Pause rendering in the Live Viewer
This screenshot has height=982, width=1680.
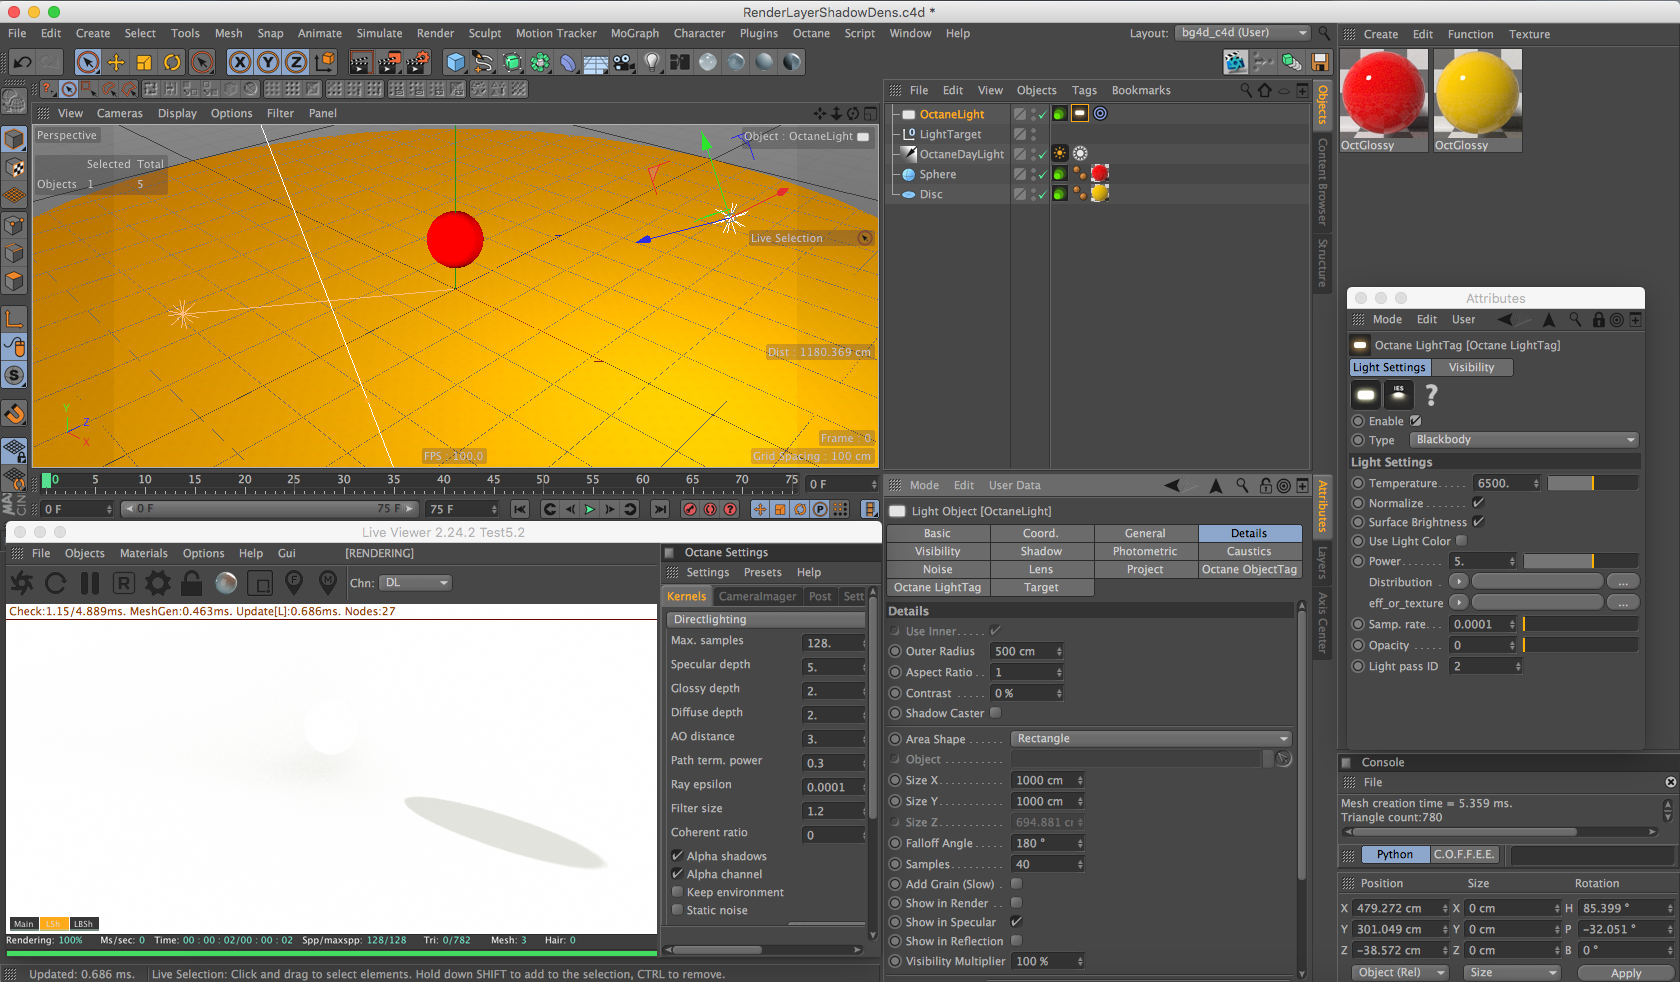[x=90, y=583]
